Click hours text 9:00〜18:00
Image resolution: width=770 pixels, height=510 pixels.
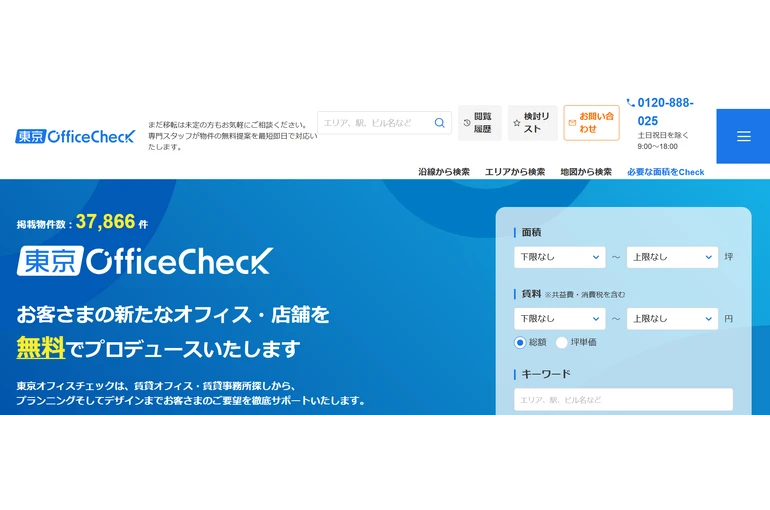click(658, 146)
